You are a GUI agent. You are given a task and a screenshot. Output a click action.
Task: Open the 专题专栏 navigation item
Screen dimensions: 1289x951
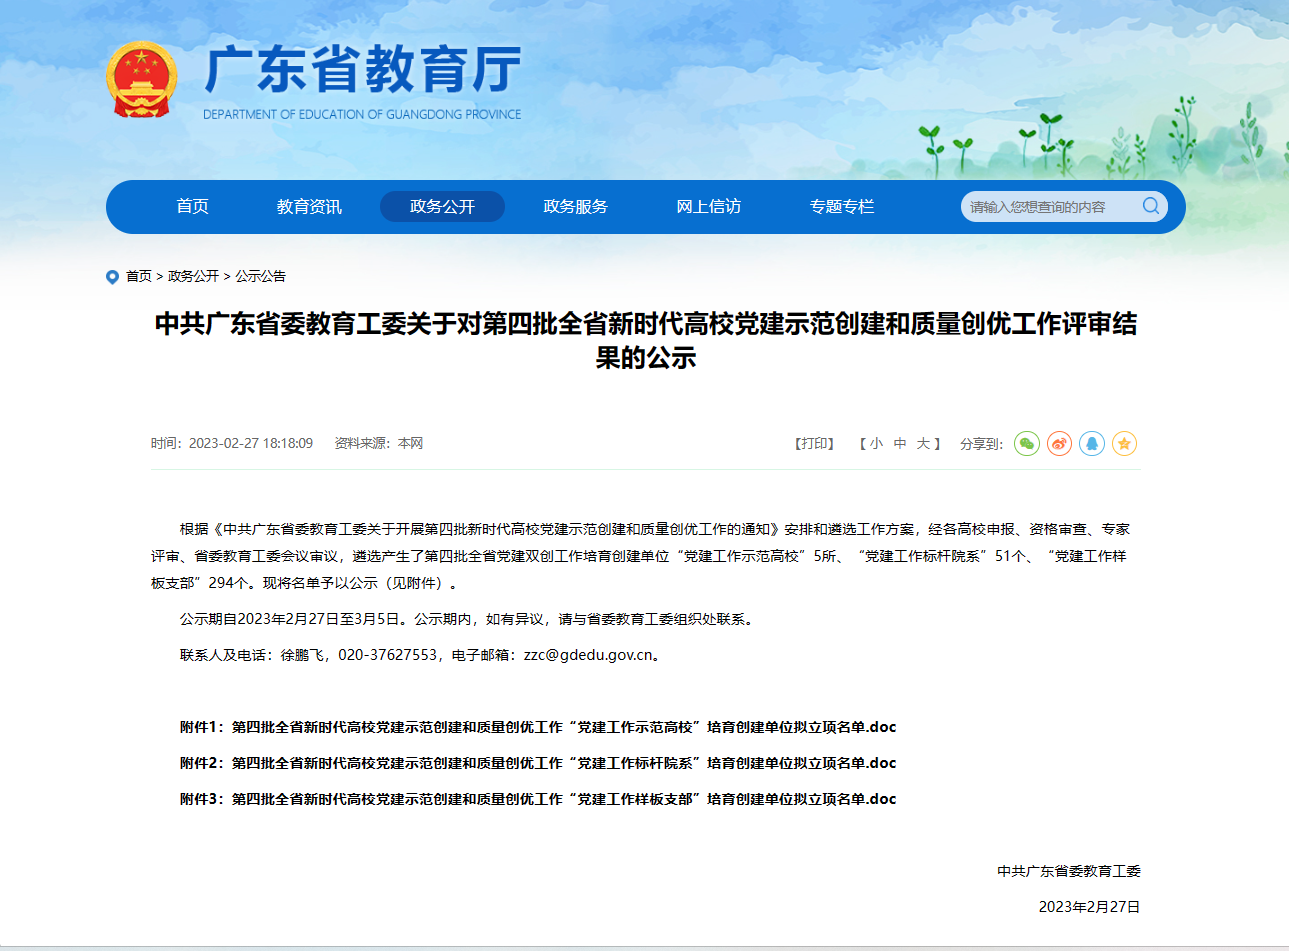[x=841, y=206]
